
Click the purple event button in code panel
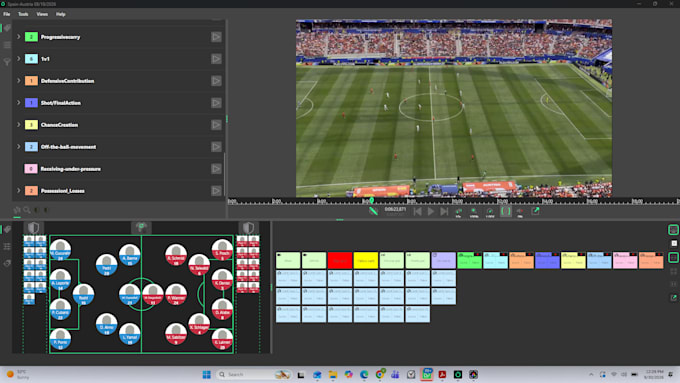443,260
